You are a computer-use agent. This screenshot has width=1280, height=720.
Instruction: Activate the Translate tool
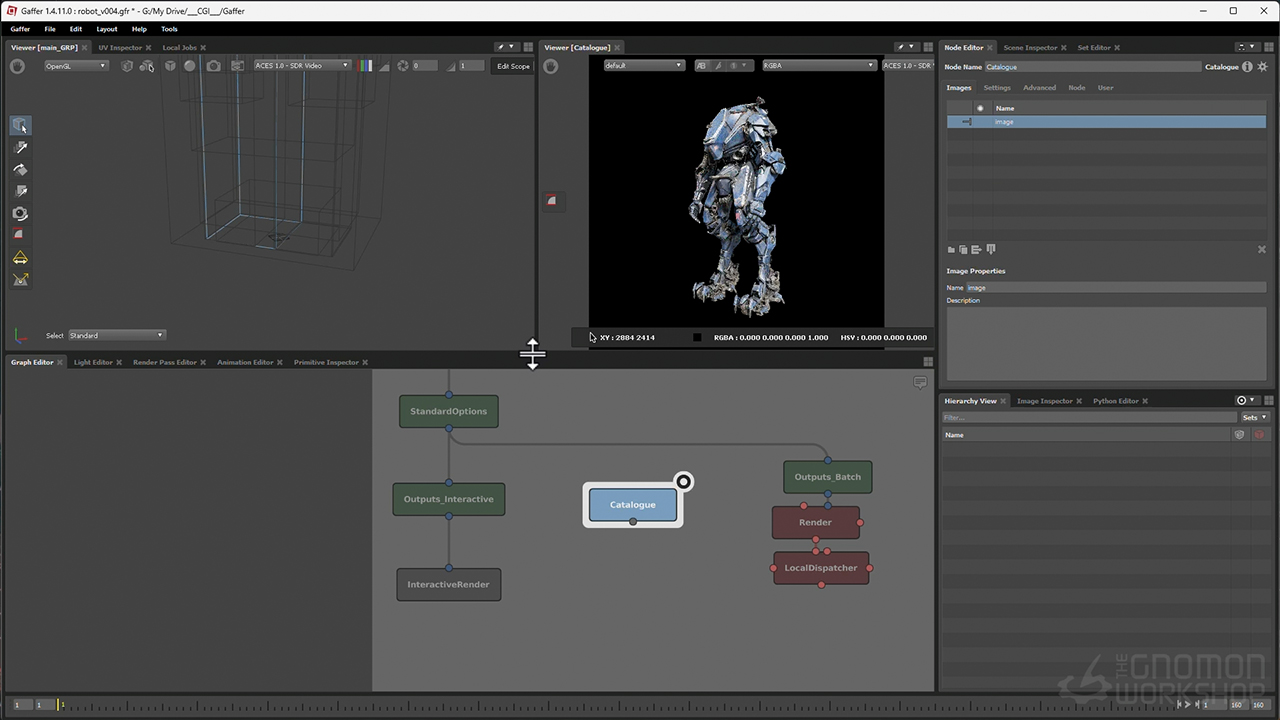(x=20, y=148)
